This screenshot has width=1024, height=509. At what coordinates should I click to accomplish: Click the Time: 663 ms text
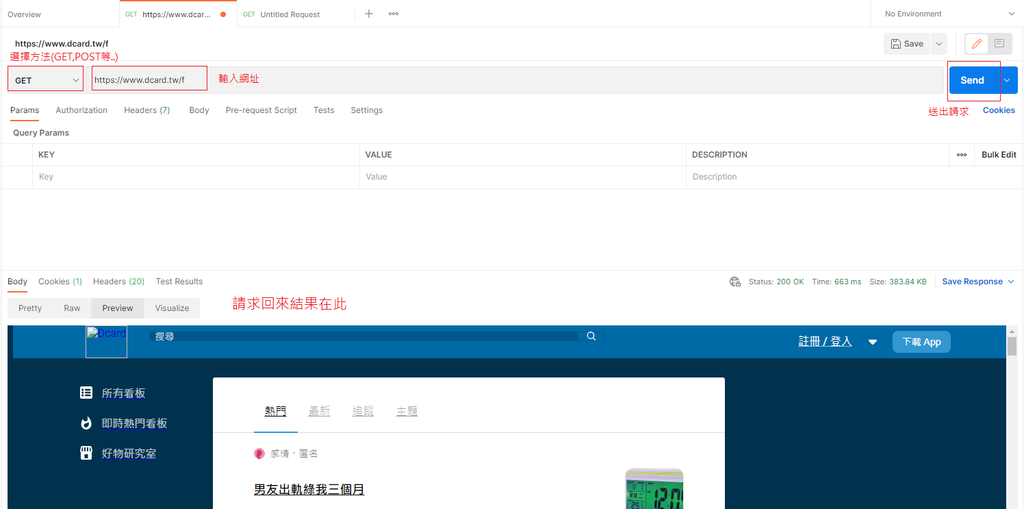(837, 282)
